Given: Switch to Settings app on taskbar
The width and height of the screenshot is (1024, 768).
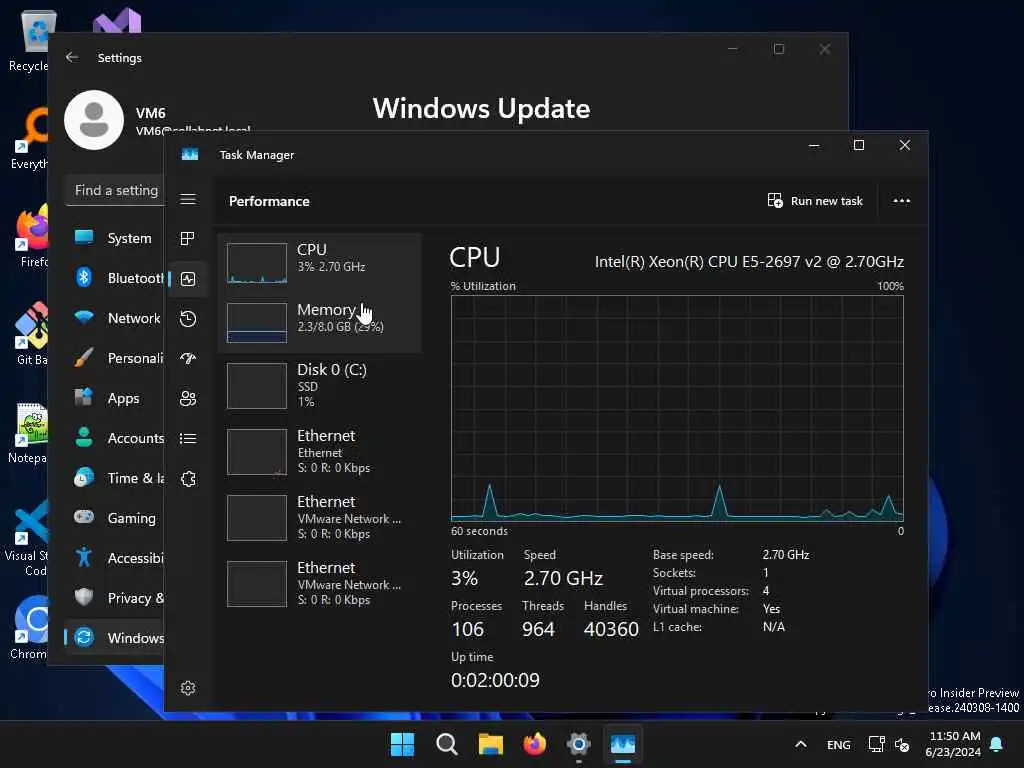Looking at the screenshot, I should click(579, 744).
